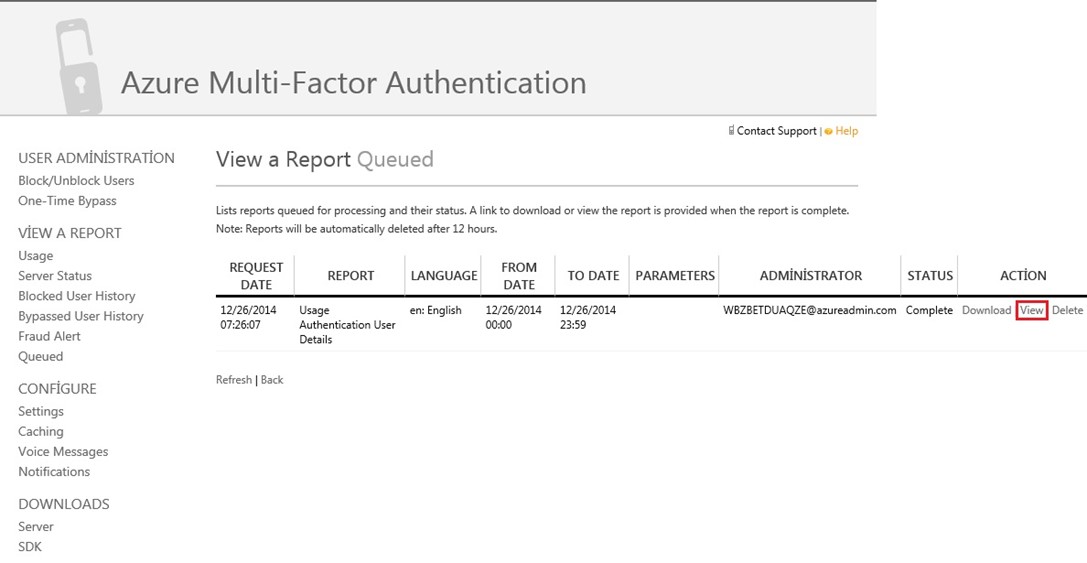Click the View a Report Queued heading

[324, 159]
